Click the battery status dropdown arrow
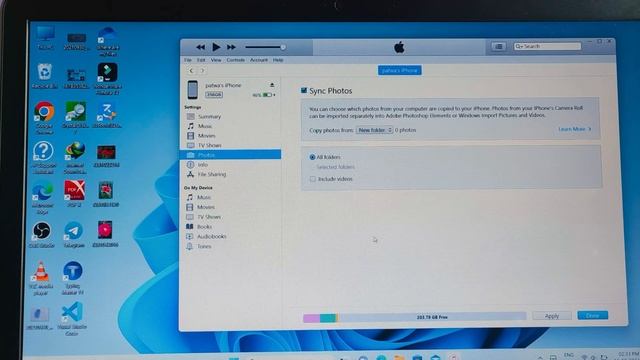The width and height of the screenshot is (640, 360). 274,95
